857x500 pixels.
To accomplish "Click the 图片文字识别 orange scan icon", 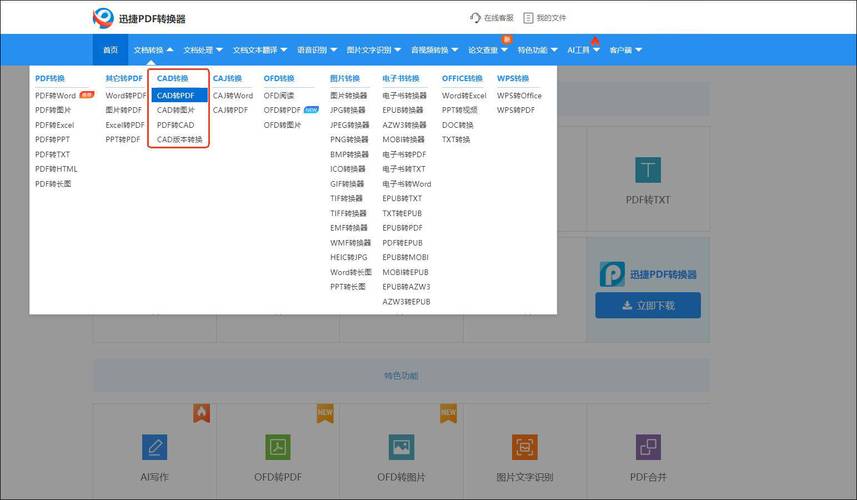I will [x=525, y=447].
